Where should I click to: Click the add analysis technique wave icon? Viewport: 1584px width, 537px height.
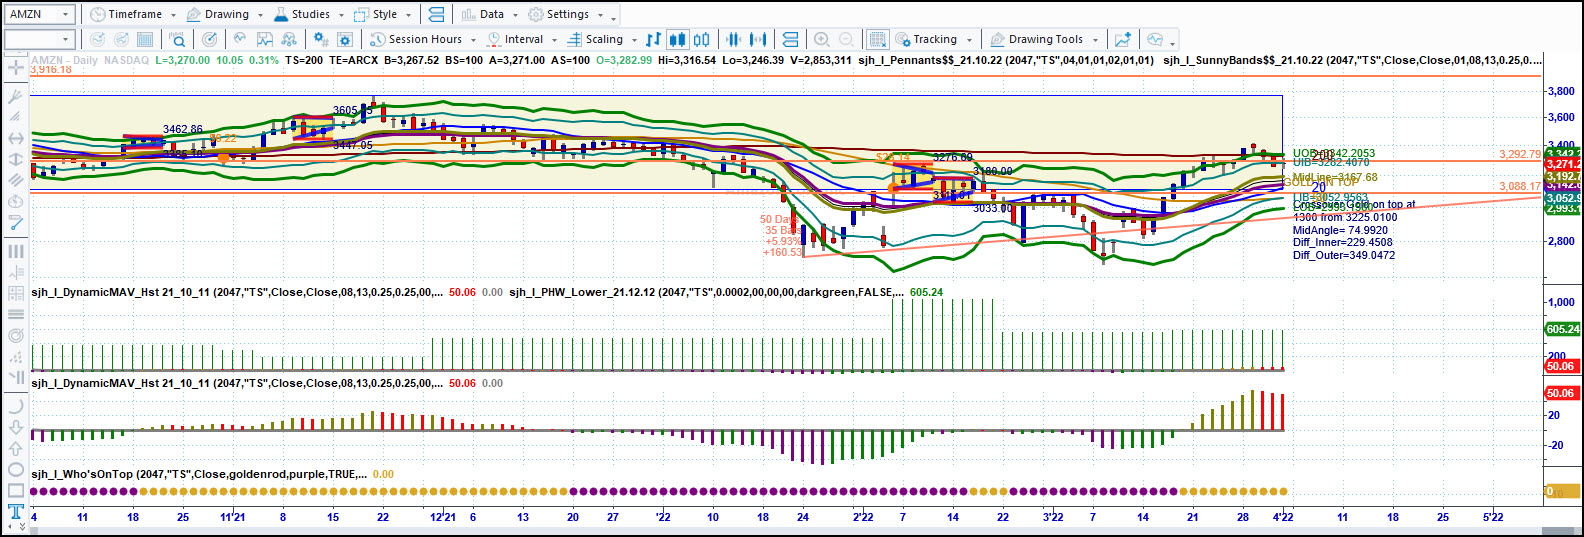point(240,39)
